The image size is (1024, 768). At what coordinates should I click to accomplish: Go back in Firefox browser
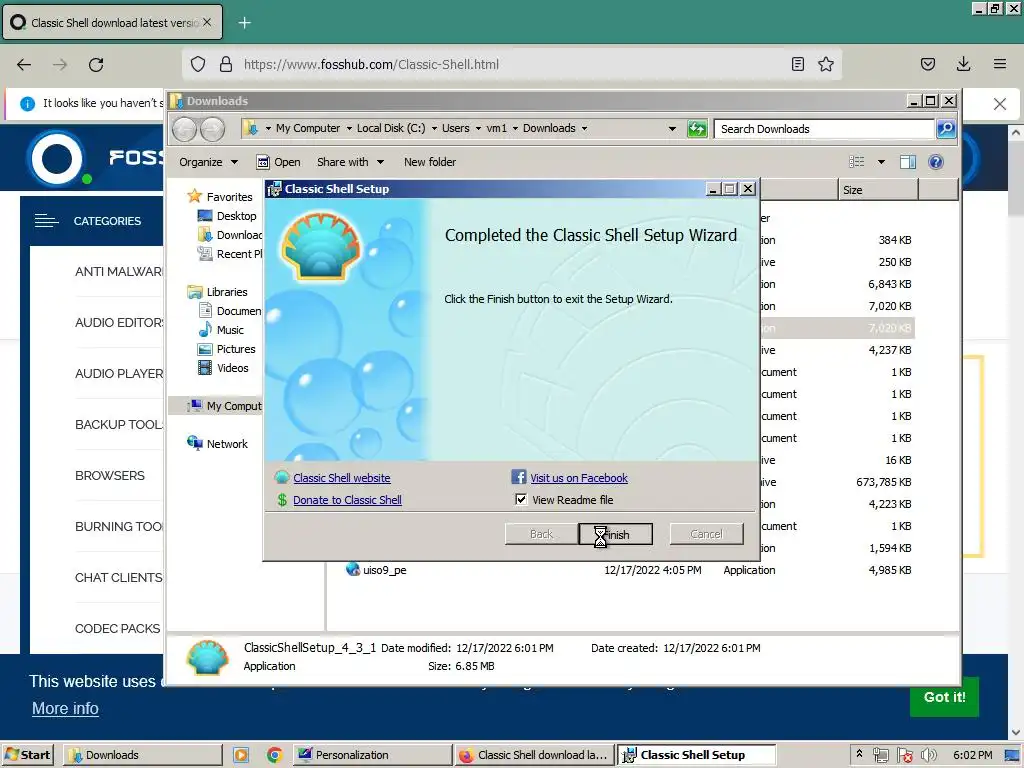24,65
